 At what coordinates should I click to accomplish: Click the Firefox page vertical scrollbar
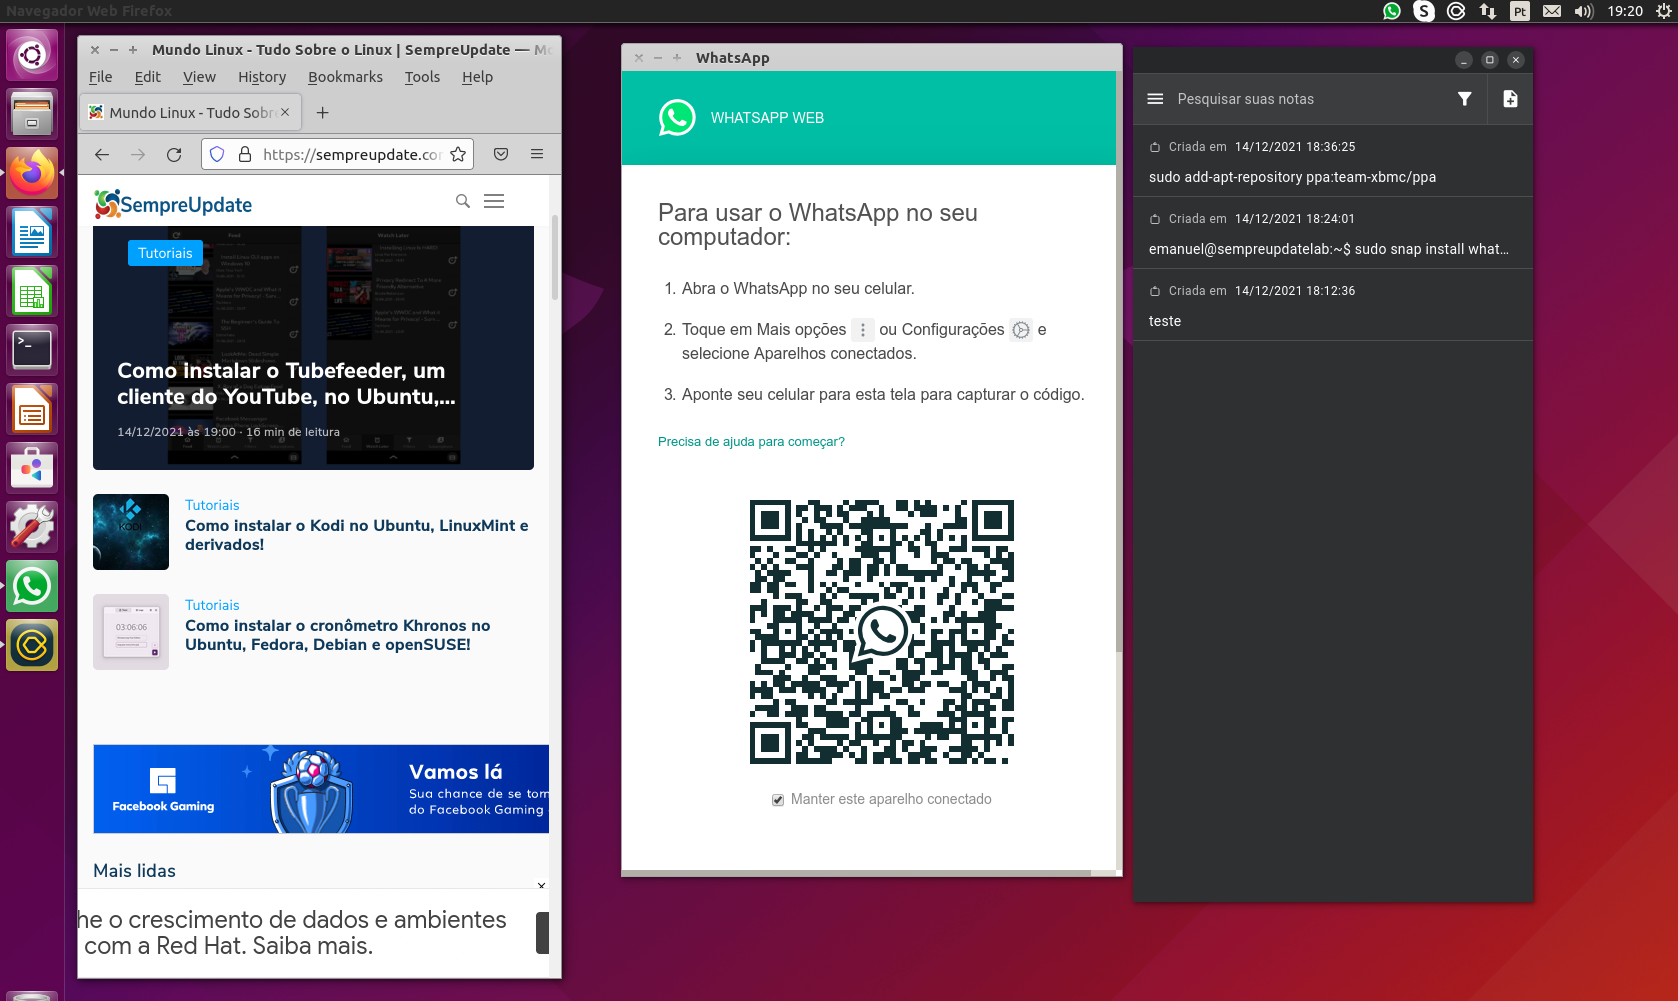555,257
